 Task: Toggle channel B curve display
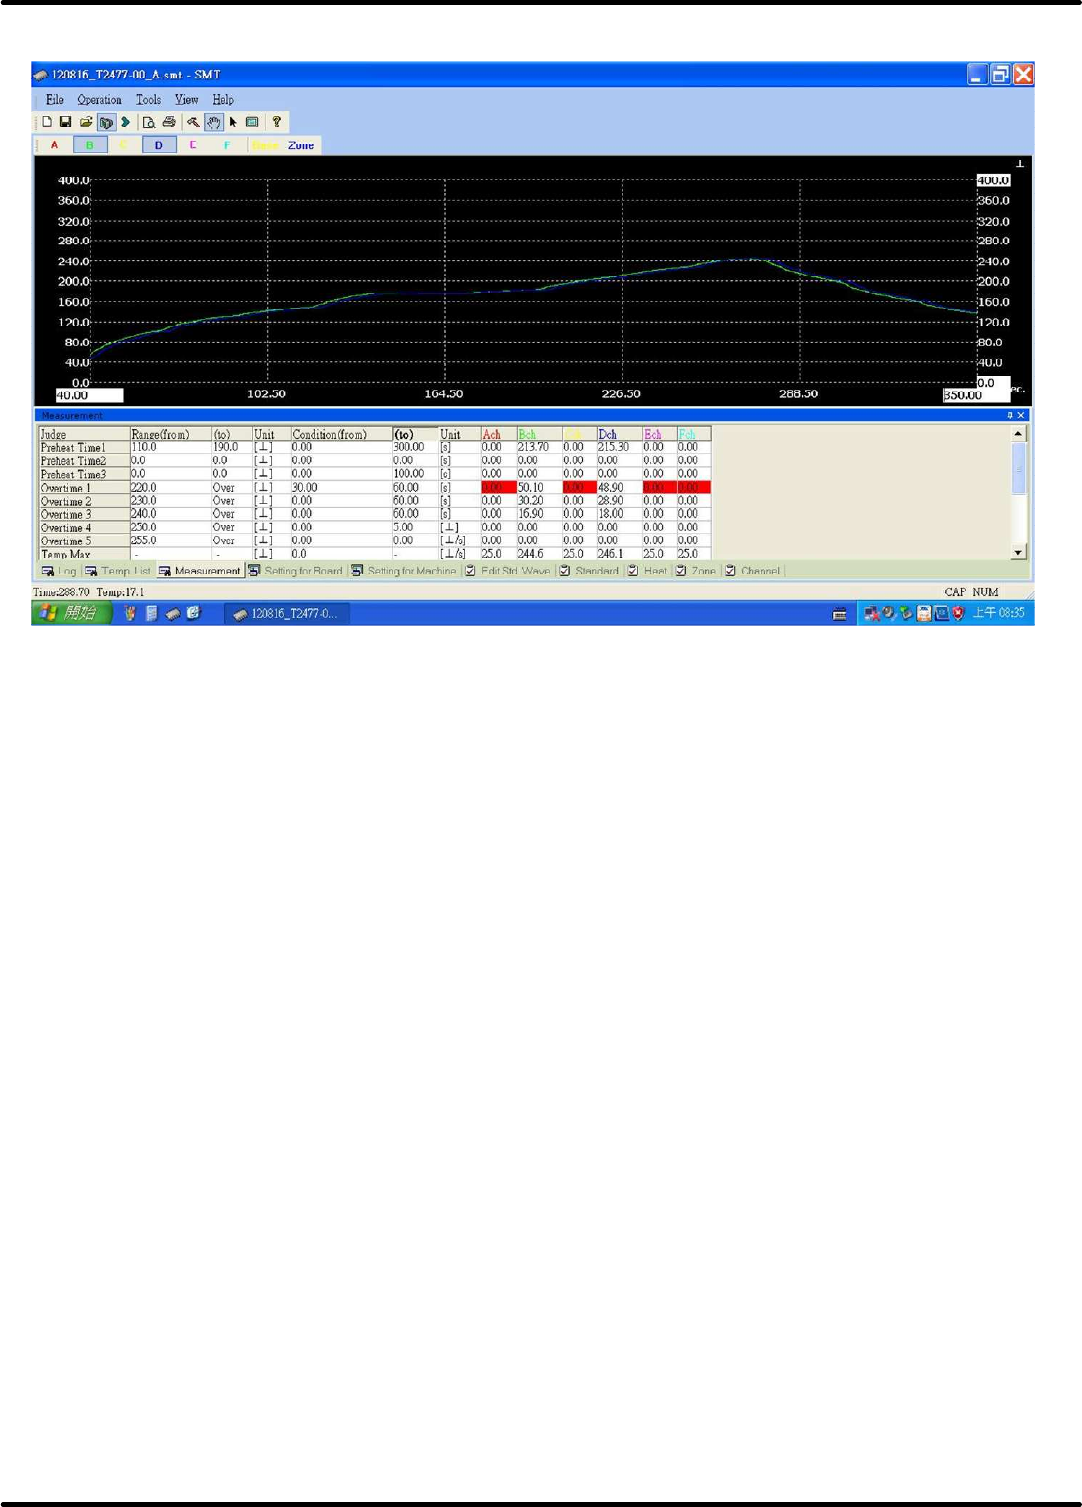coord(89,145)
